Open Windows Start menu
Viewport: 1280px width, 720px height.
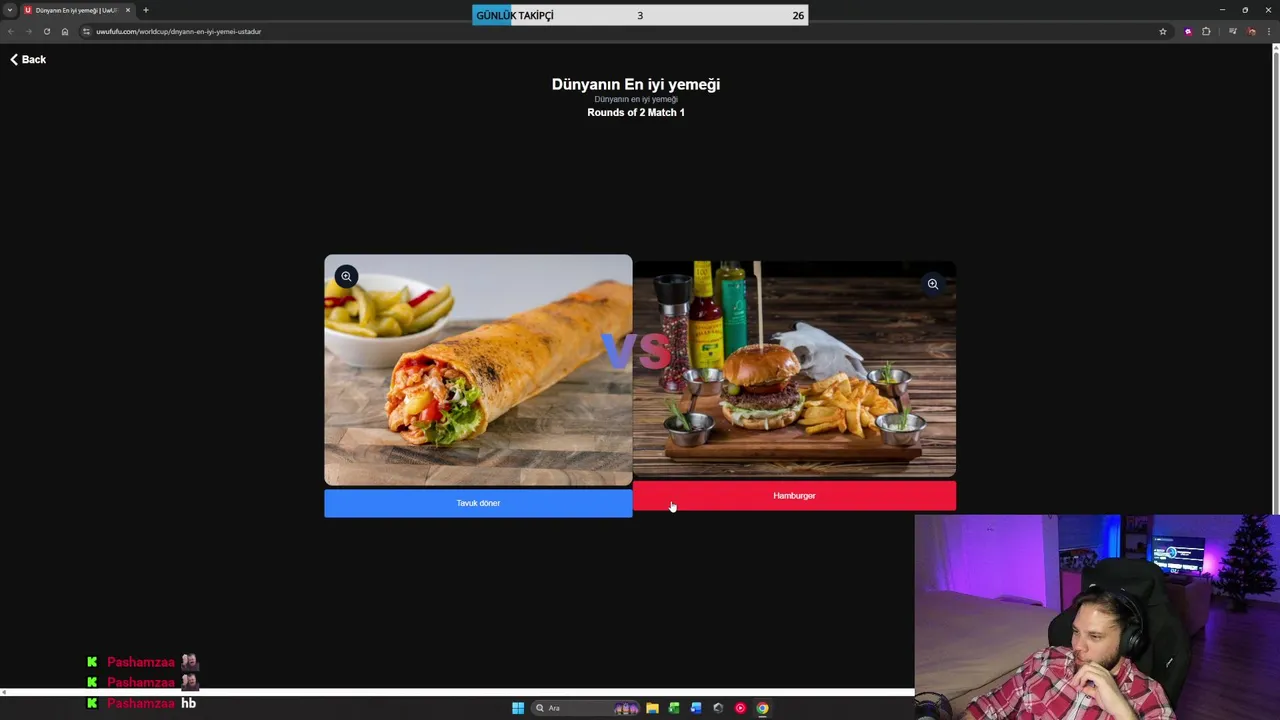[x=518, y=708]
